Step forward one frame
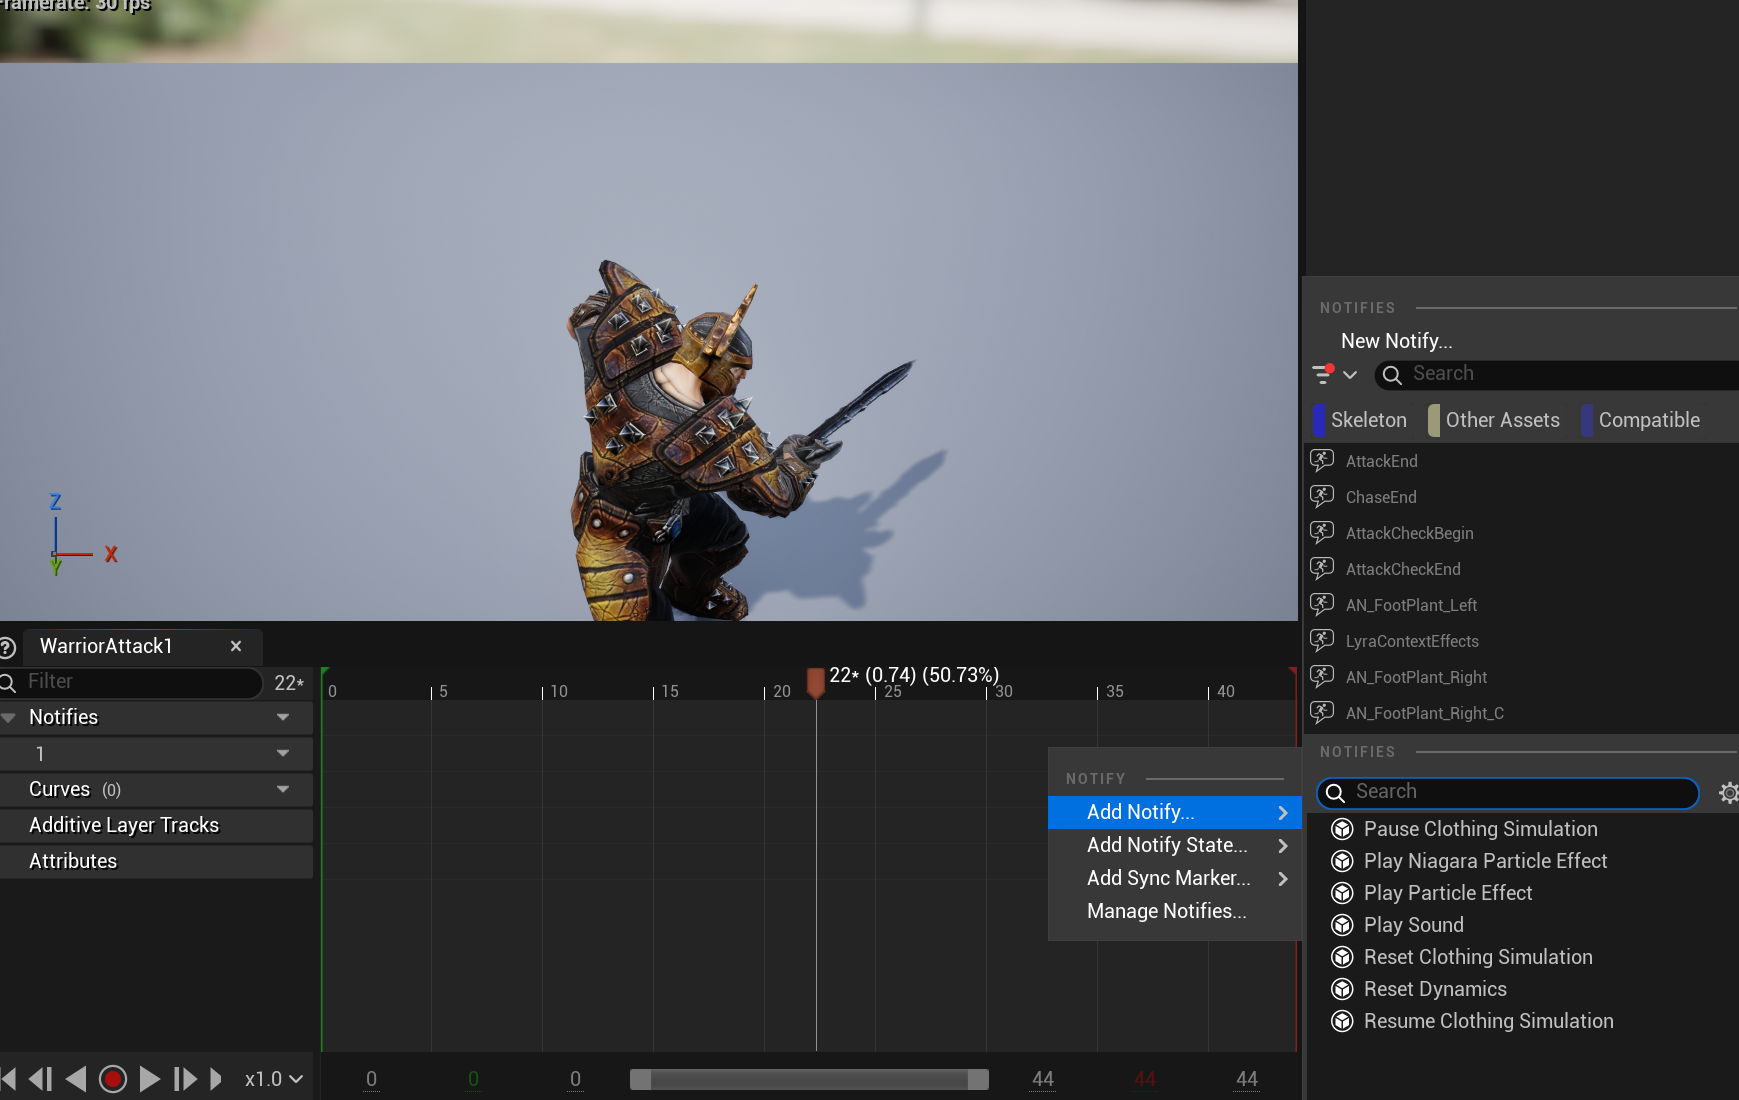Screen dimensions: 1739x1100 (x=185, y=1079)
